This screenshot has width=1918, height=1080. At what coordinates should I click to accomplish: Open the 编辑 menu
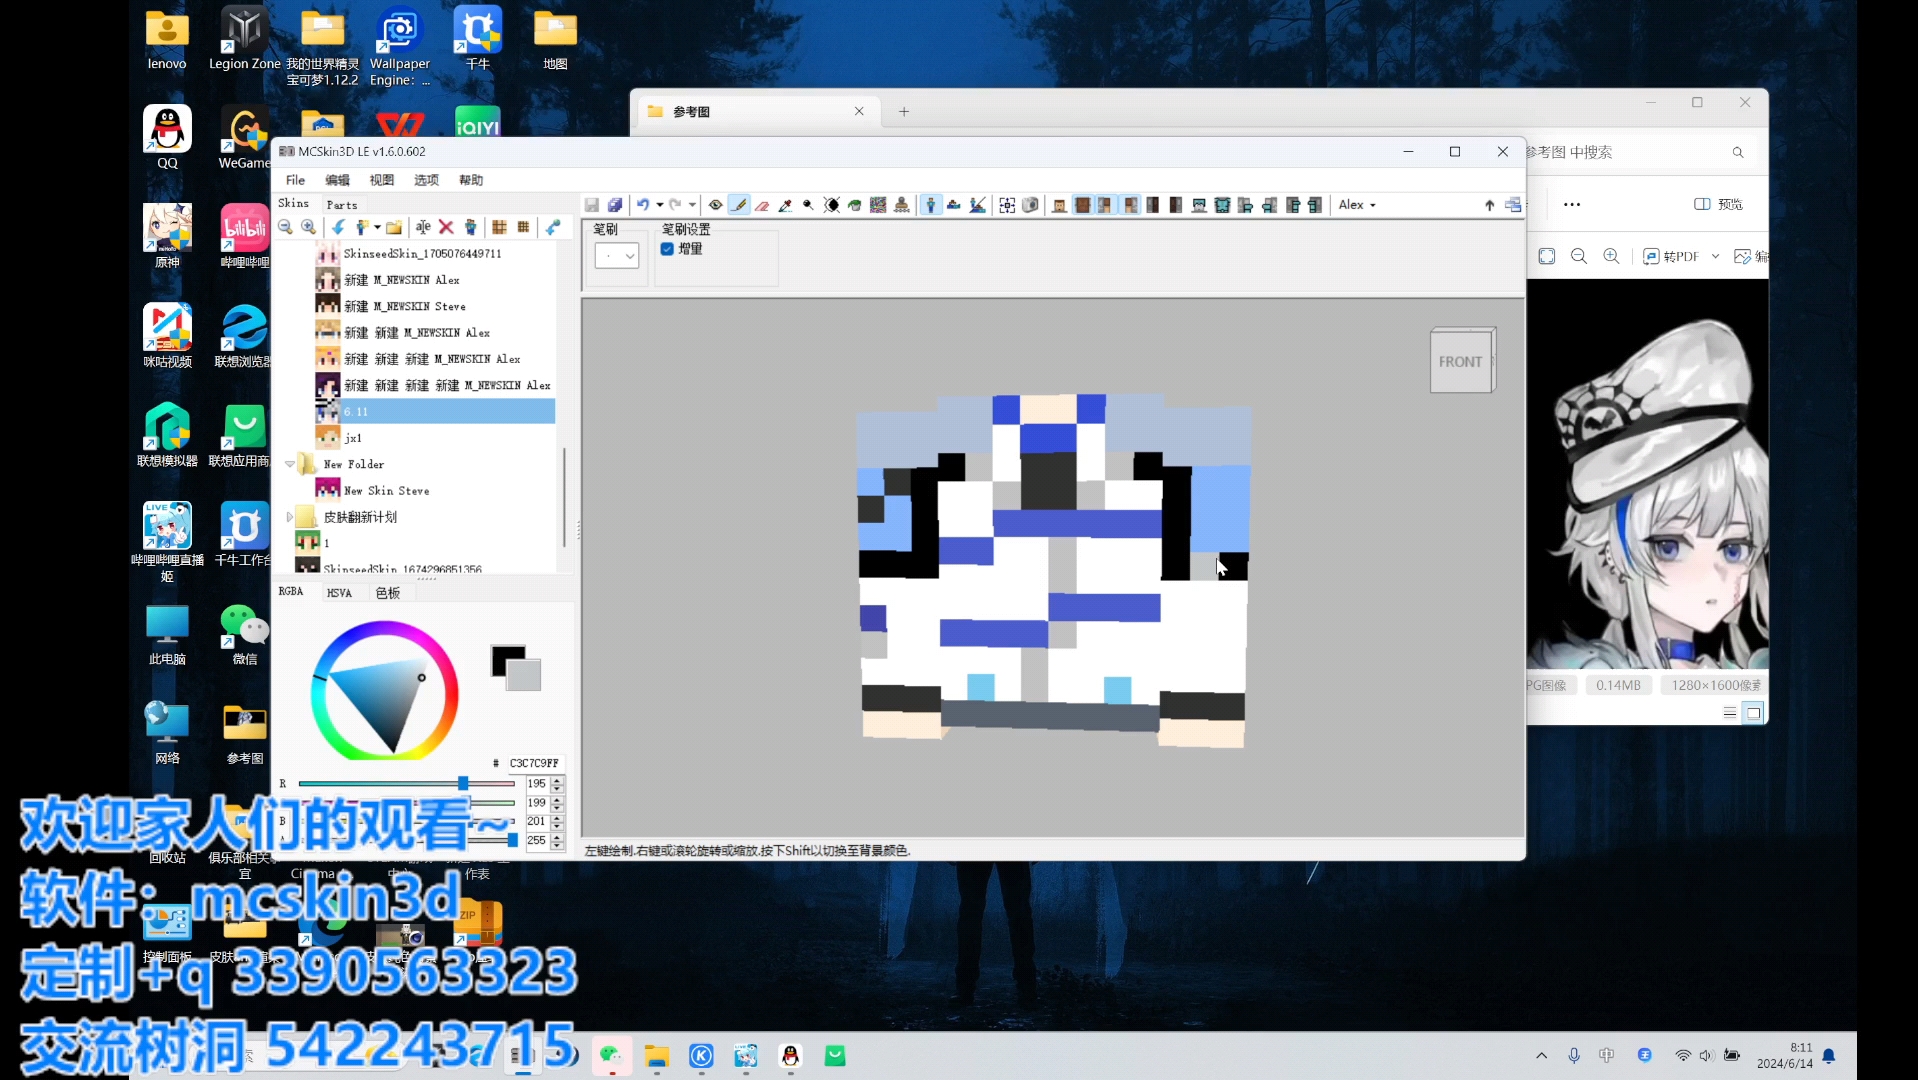(x=337, y=180)
